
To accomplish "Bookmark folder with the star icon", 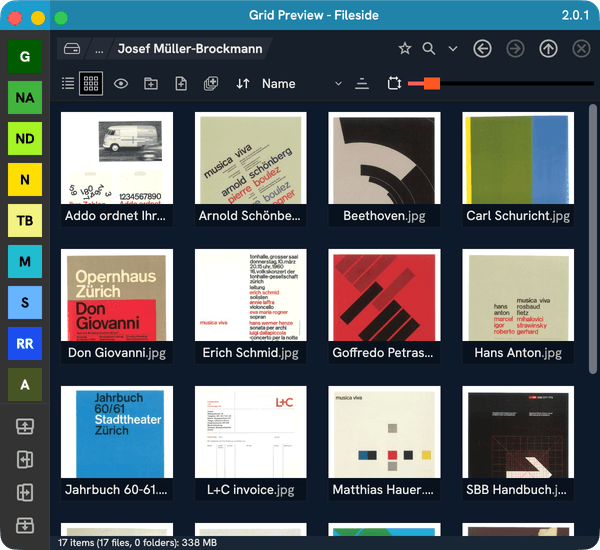I will (x=404, y=49).
